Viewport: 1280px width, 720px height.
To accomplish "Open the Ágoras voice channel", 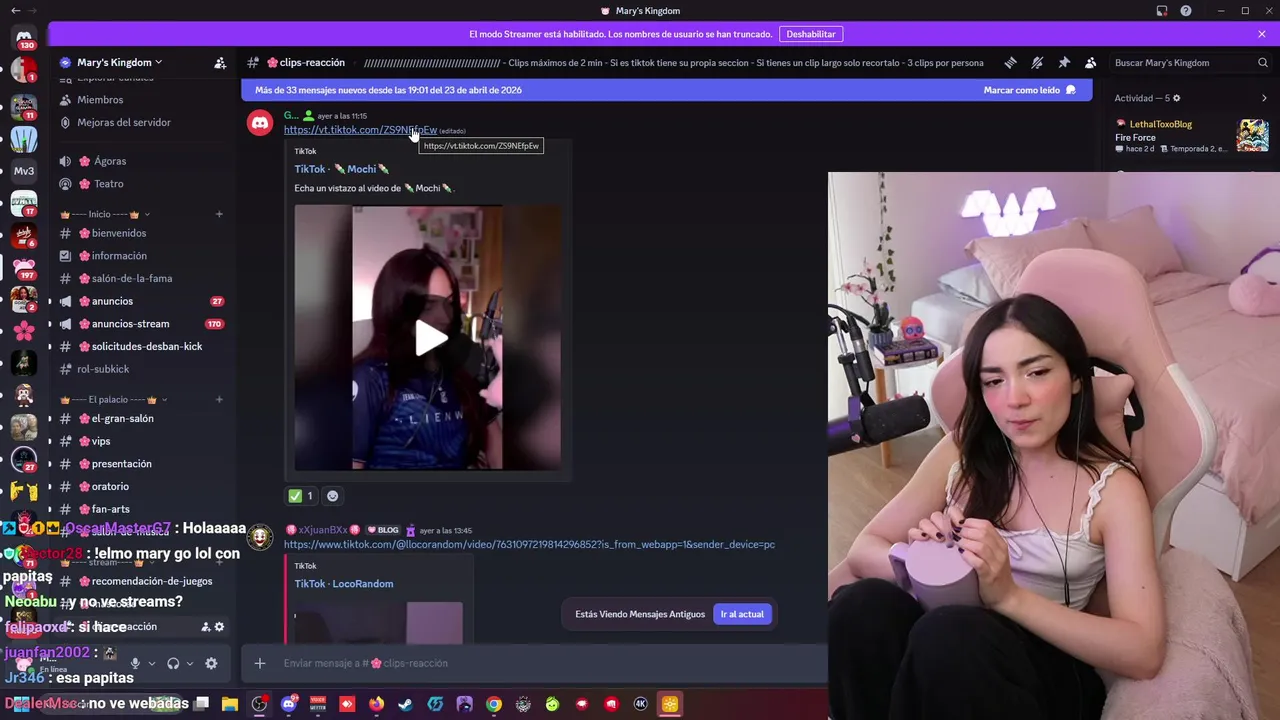I will 110,161.
